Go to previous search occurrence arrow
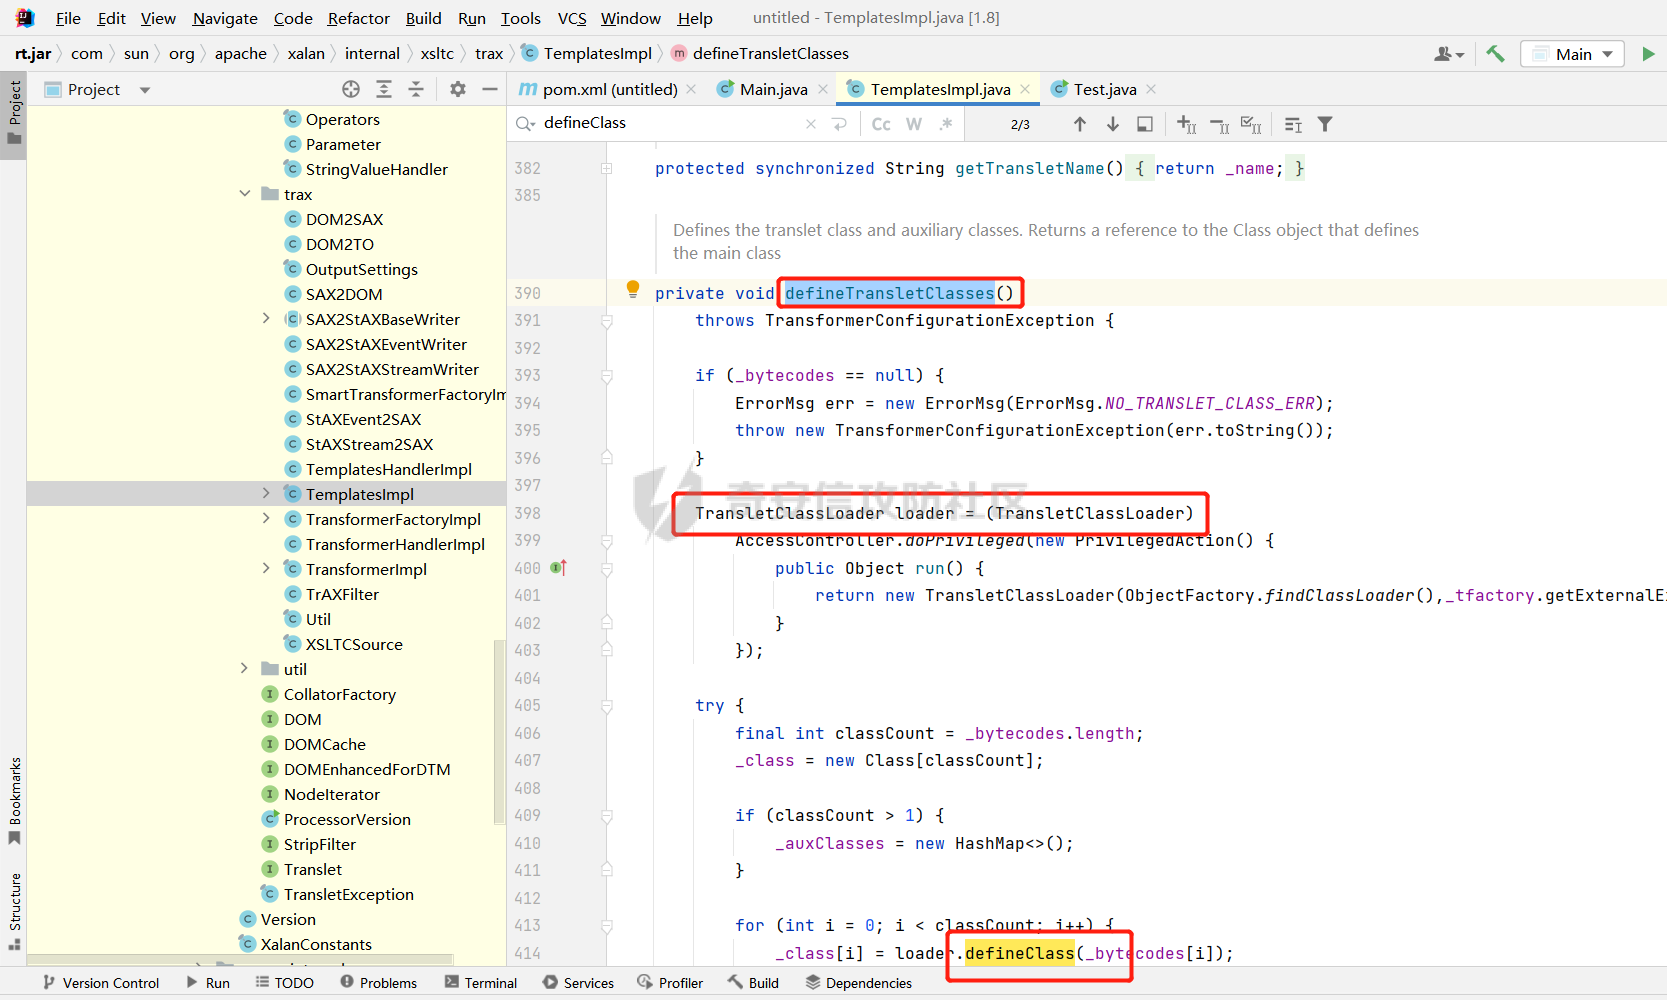The height and width of the screenshot is (1000, 1667). (1080, 124)
